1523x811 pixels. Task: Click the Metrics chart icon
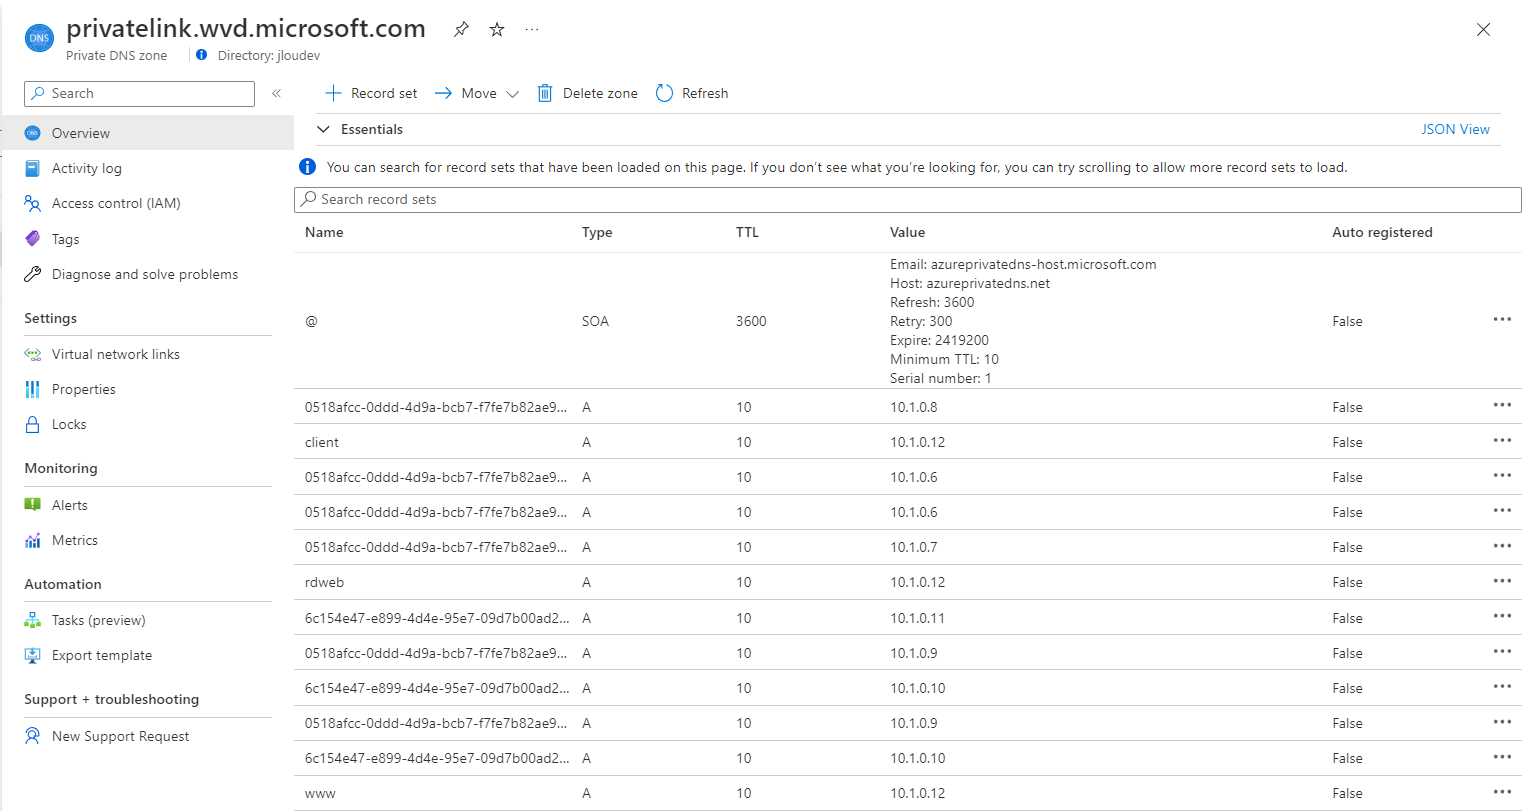point(33,540)
